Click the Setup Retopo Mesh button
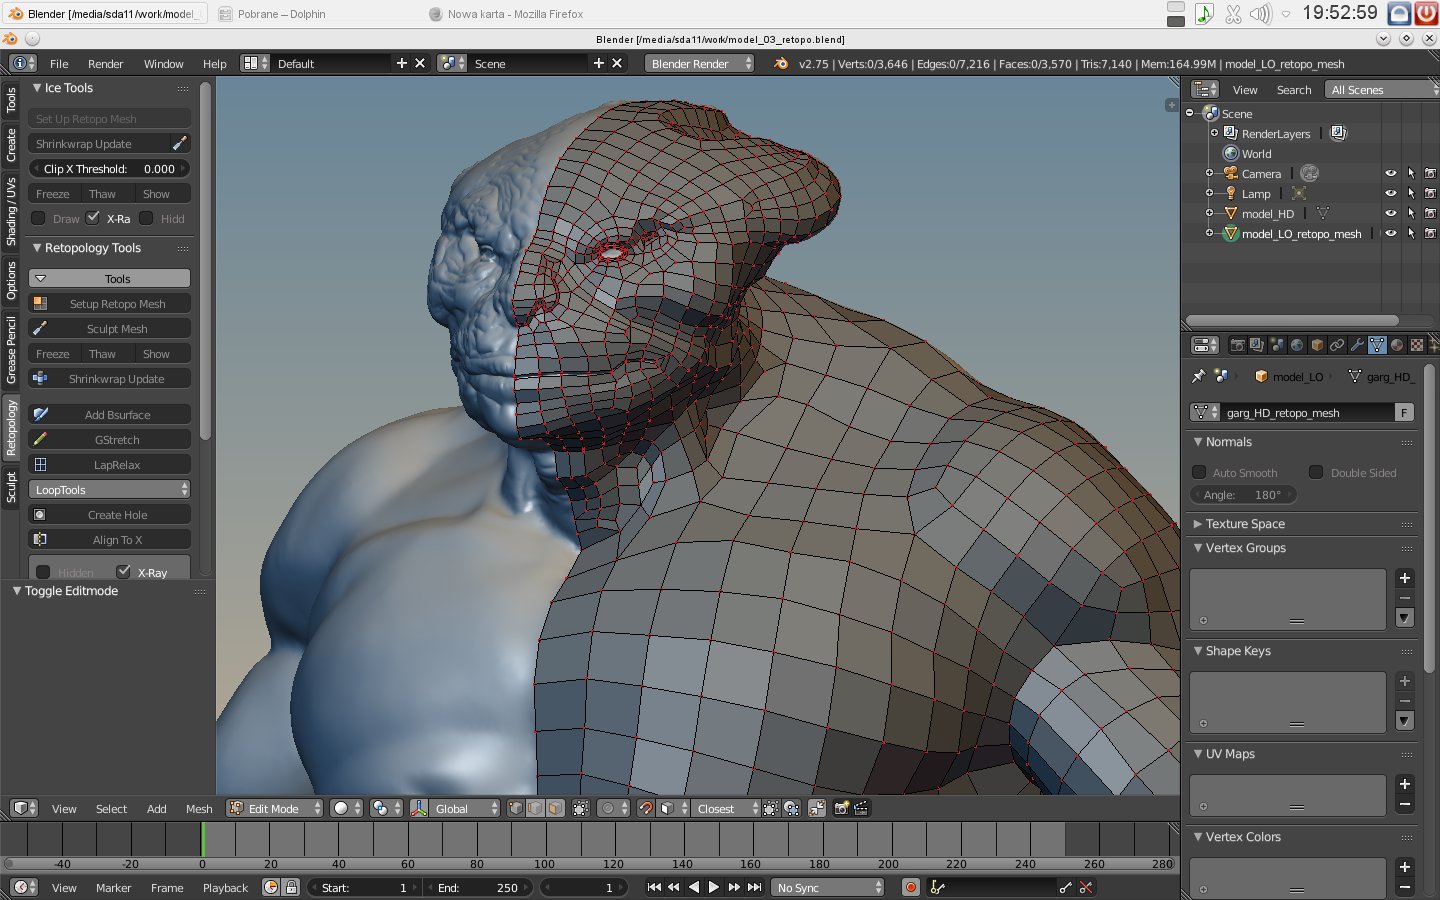1440x900 pixels. tap(110, 303)
